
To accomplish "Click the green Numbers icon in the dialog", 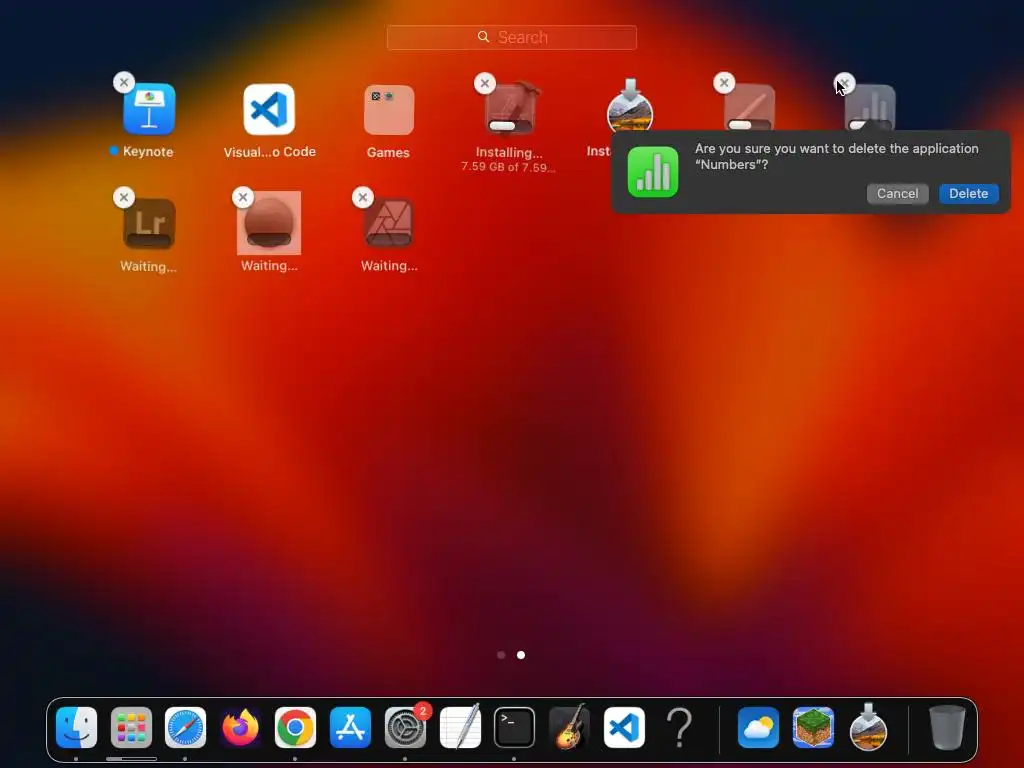I will (x=653, y=172).
